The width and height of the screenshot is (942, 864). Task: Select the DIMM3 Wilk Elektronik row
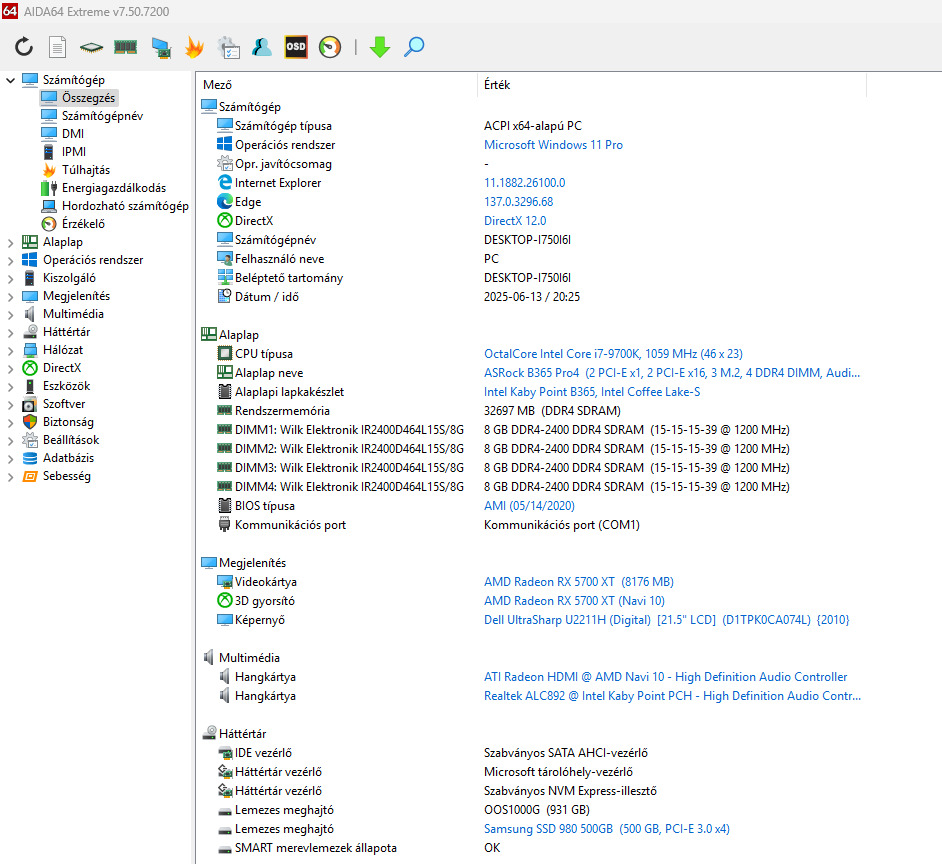coord(503,468)
